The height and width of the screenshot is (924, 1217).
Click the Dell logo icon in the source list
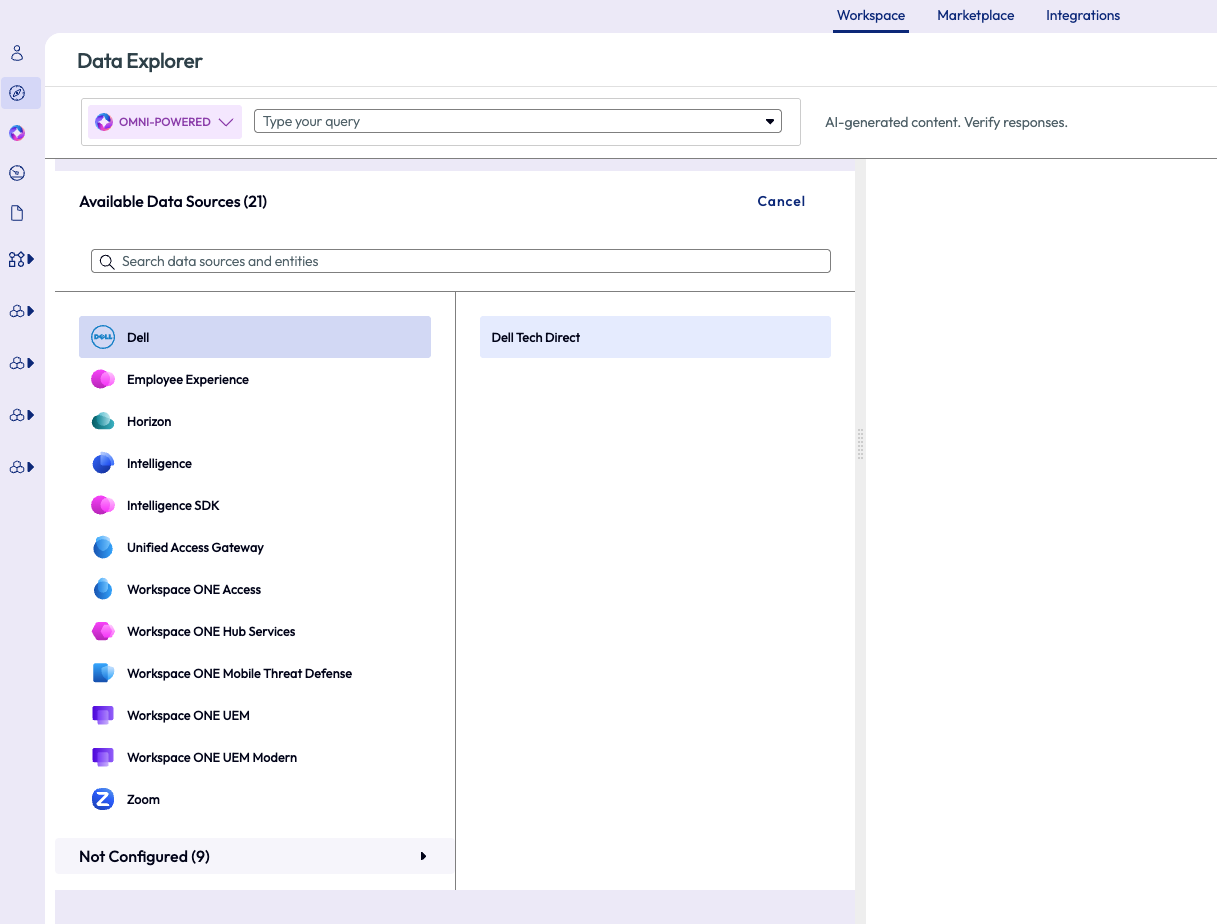pyautogui.click(x=103, y=337)
